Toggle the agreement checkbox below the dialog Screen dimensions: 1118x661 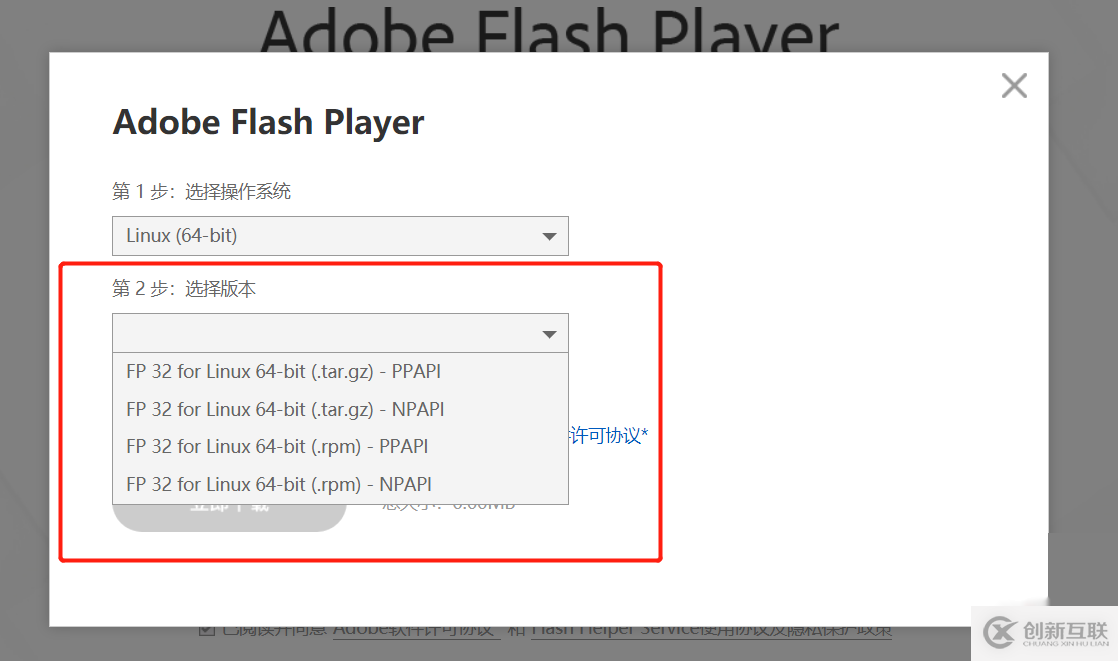coord(207,630)
